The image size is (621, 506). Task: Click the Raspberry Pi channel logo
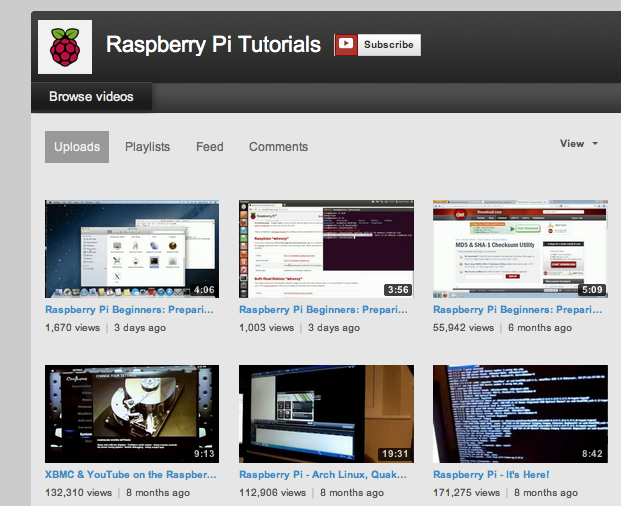[65, 46]
